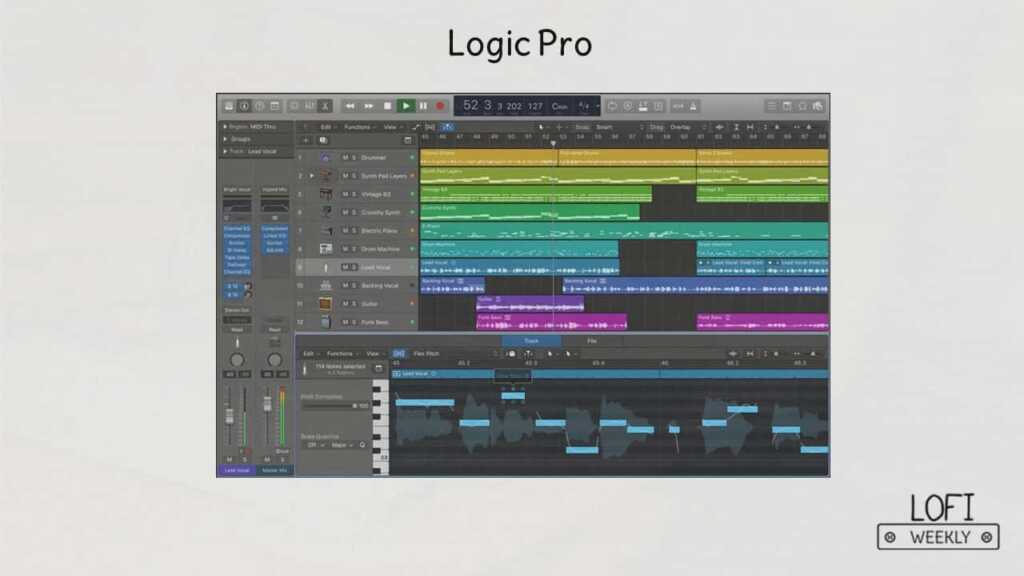Viewport: 1024px width, 576px height.
Task: Click the Rewind transport button
Action: point(351,106)
